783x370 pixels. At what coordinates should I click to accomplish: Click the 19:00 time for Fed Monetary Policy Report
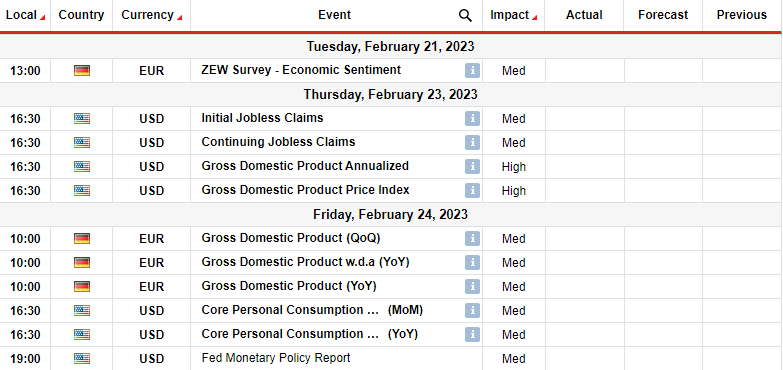[x=25, y=359]
